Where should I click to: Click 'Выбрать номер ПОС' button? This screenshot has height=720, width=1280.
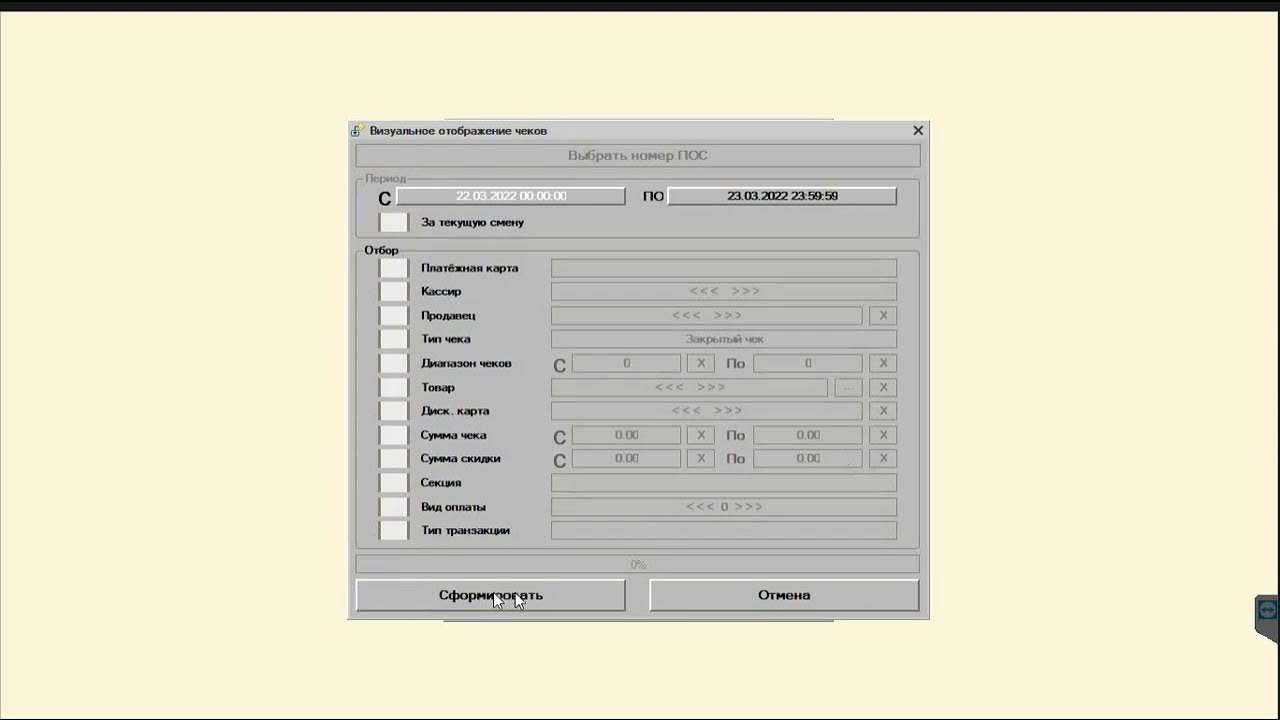coord(638,155)
